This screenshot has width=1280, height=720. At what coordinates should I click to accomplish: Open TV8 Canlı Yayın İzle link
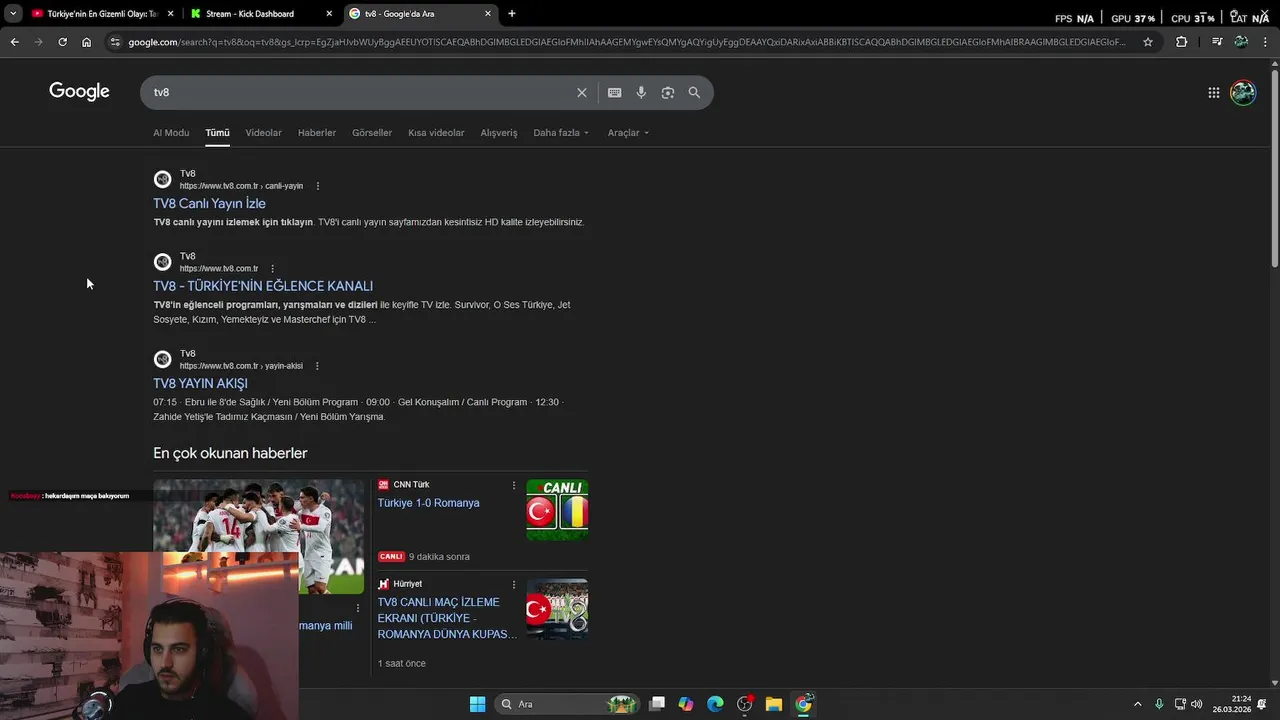pyautogui.click(x=209, y=204)
